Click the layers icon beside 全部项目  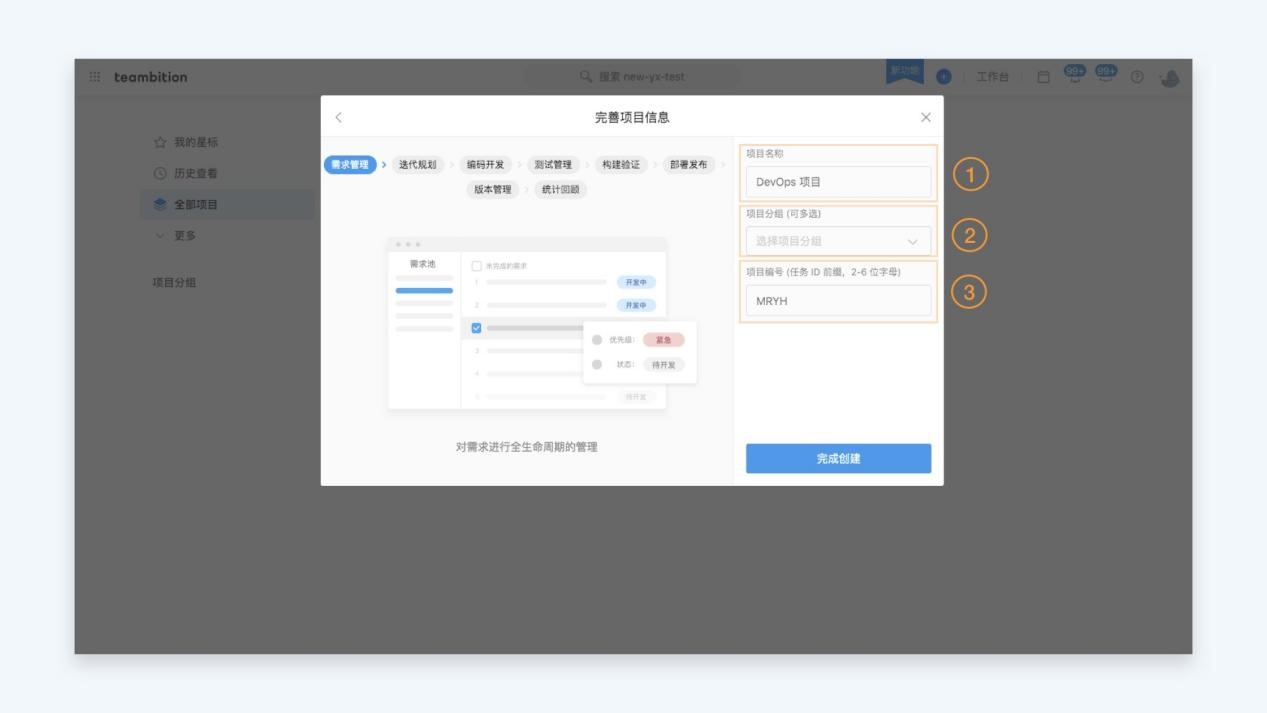(160, 204)
